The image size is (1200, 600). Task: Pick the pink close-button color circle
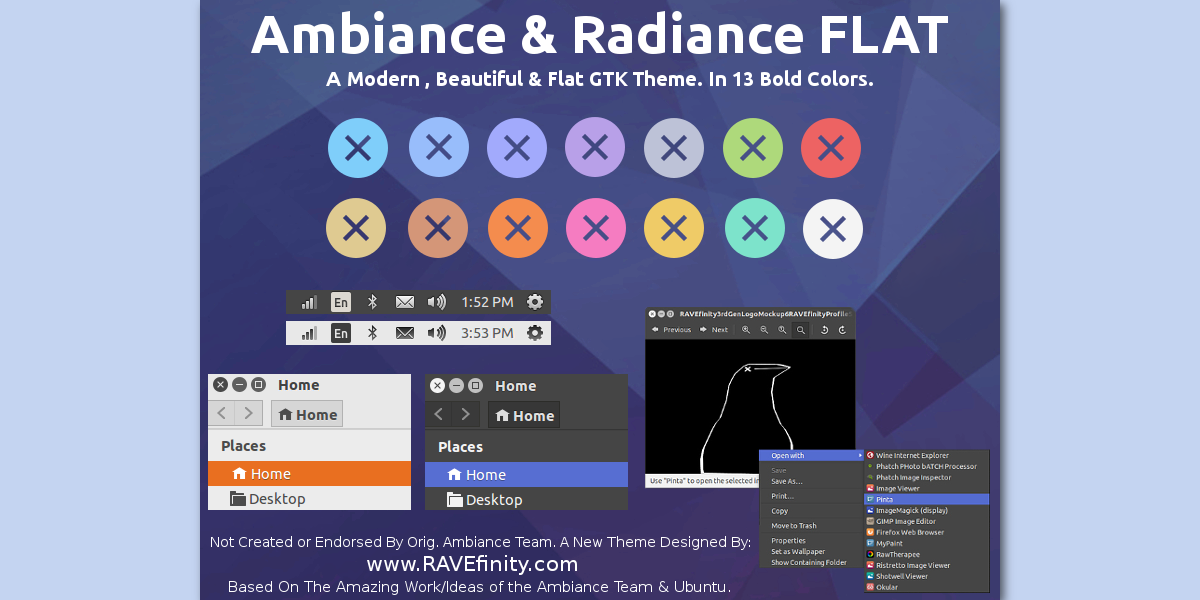(x=595, y=229)
